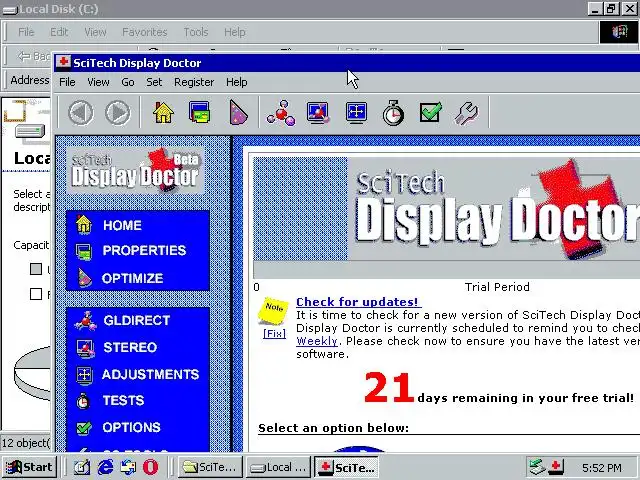The height and width of the screenshot is (480, 640).
Task: Launch Opera from the Quick Launch bar
Action: click(x=150, y=467)
